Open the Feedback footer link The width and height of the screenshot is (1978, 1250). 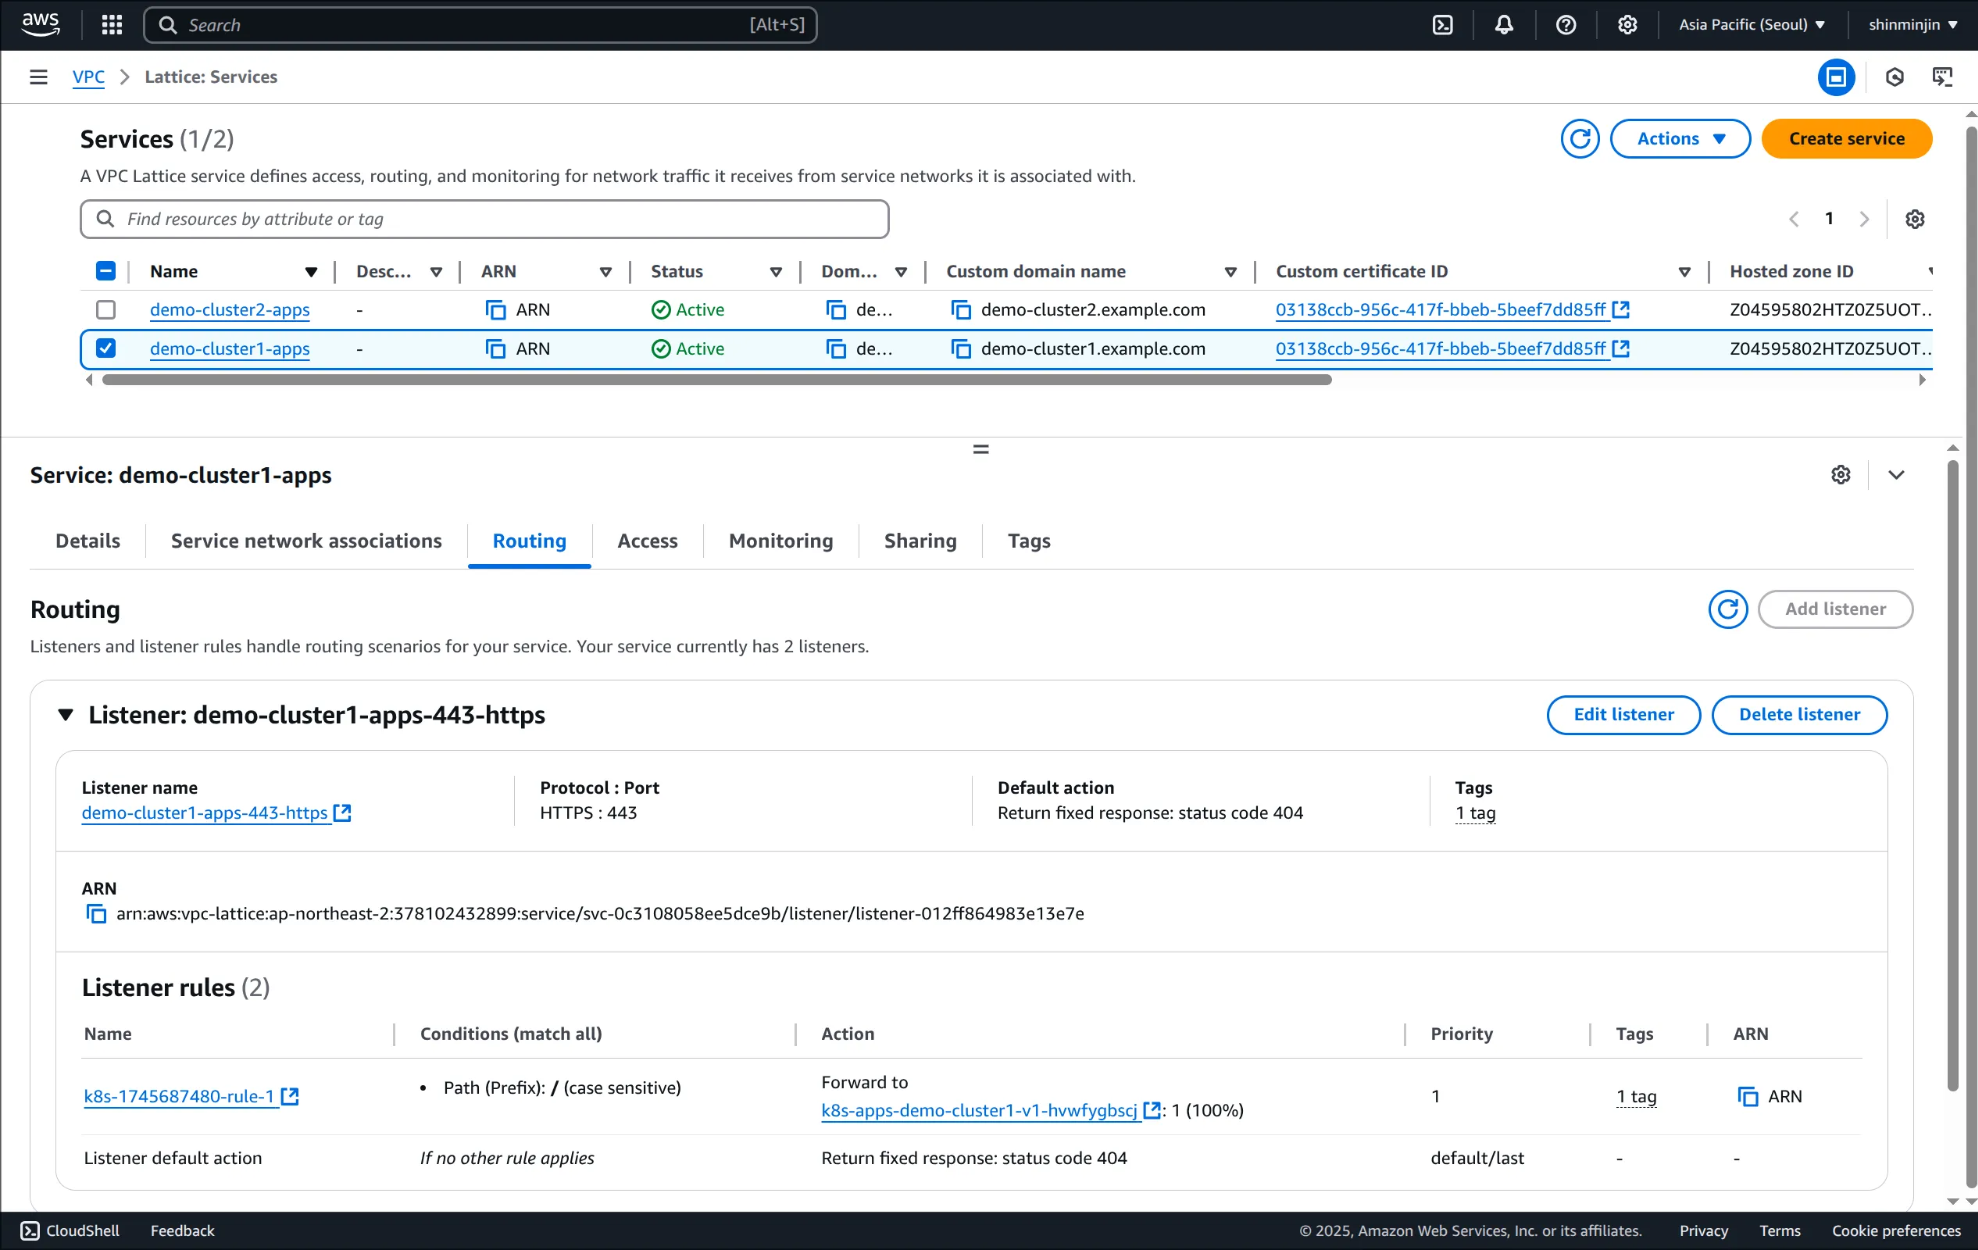click(x=182, y=1231)
